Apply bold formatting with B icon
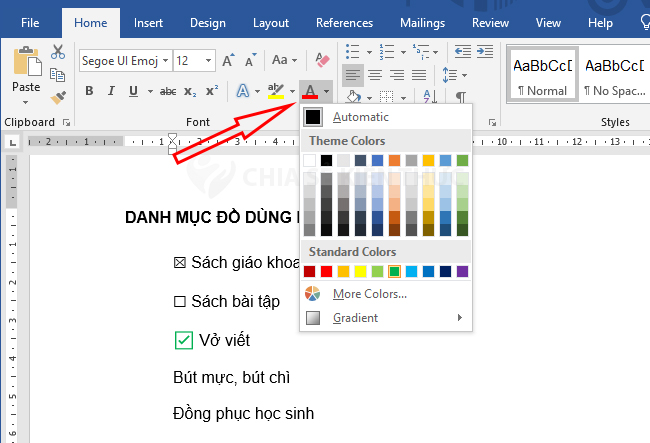Image resolution: width=650 pixels, height=443 pixels. pos(88,92)
